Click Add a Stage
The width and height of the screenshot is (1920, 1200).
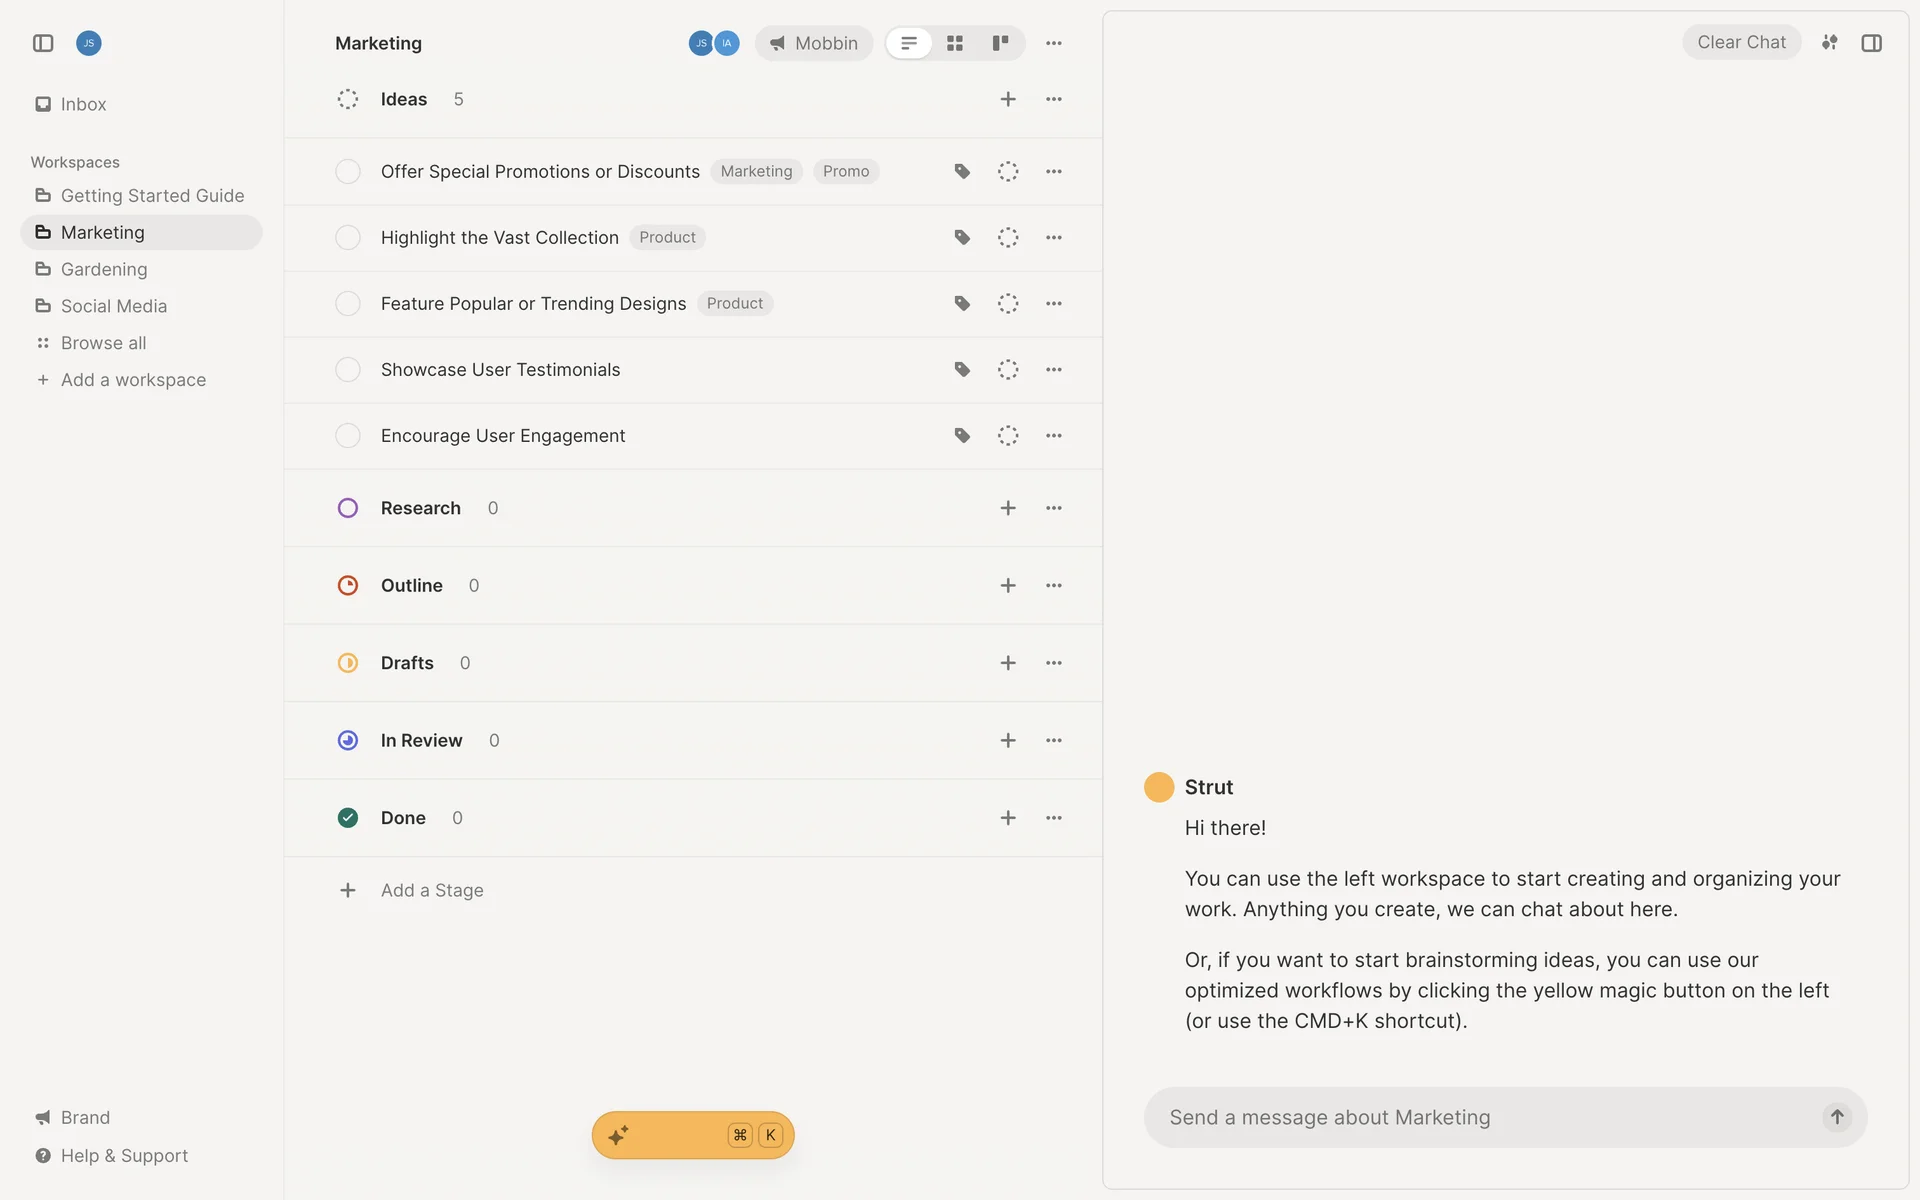pos(431,890)
